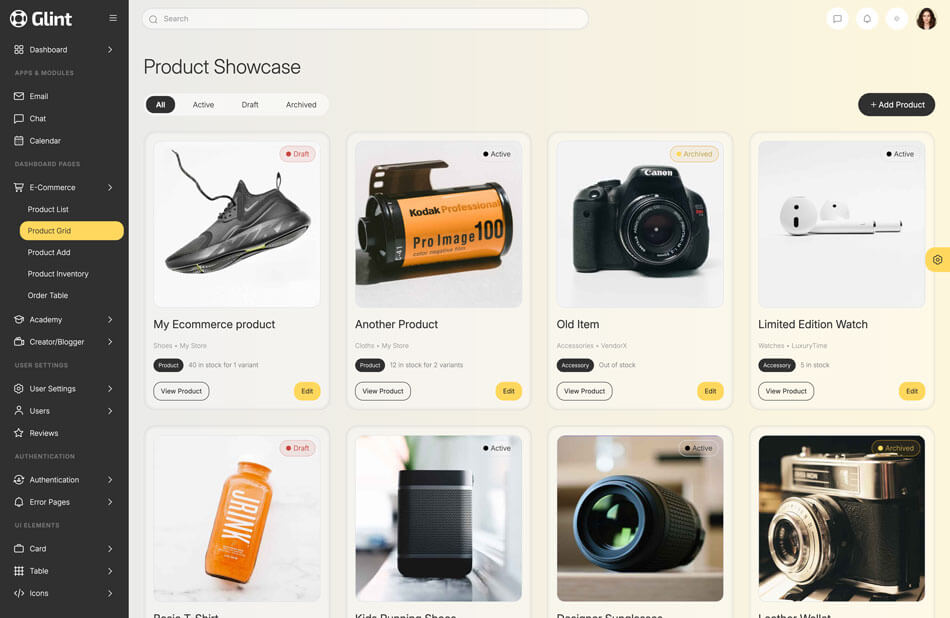Click the Reviews star icon
Viewport: 950px width, 618px height.
point(19,433)
